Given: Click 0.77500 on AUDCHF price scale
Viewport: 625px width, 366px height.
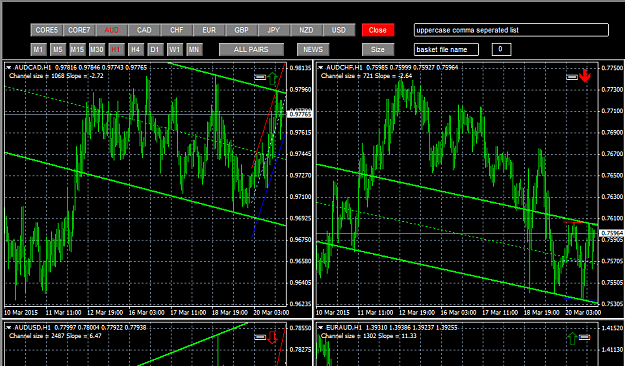Looking at the screenshot, I should coord(612,68).
